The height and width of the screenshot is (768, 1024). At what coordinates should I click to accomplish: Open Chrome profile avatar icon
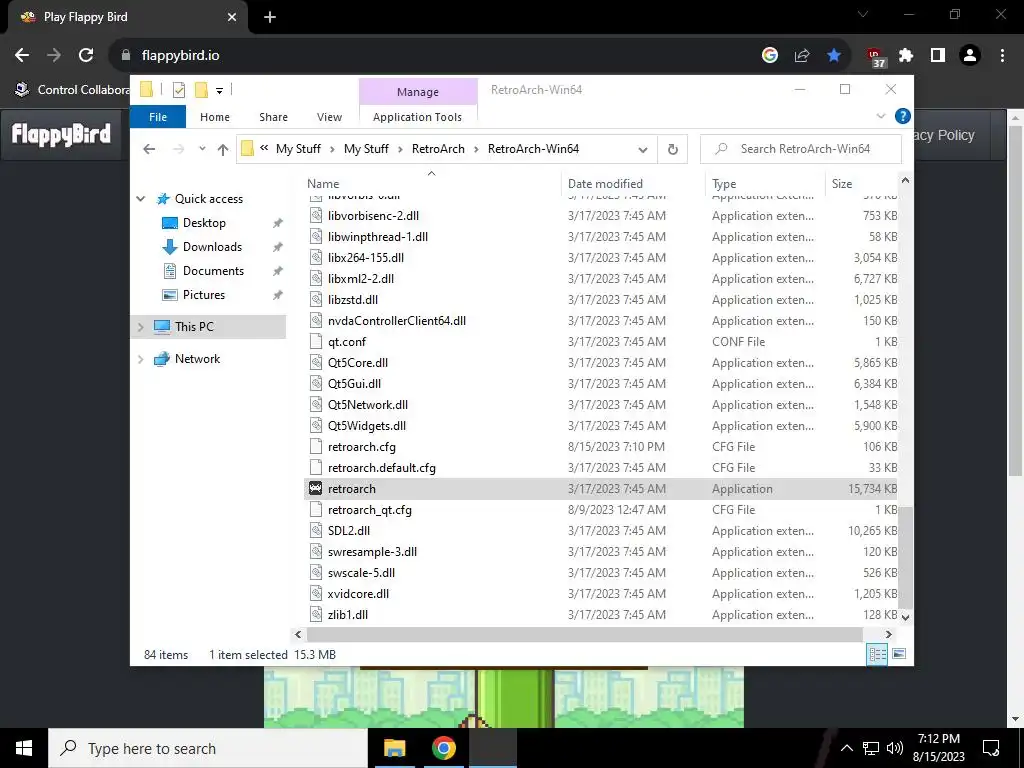(x=970, y=56)
